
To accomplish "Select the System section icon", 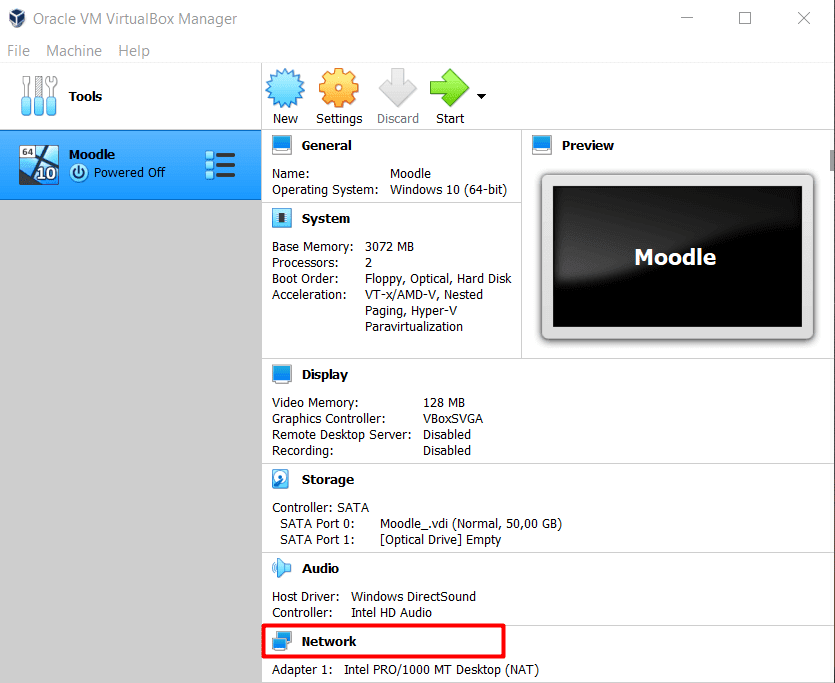I will click(x=282, y=217).
